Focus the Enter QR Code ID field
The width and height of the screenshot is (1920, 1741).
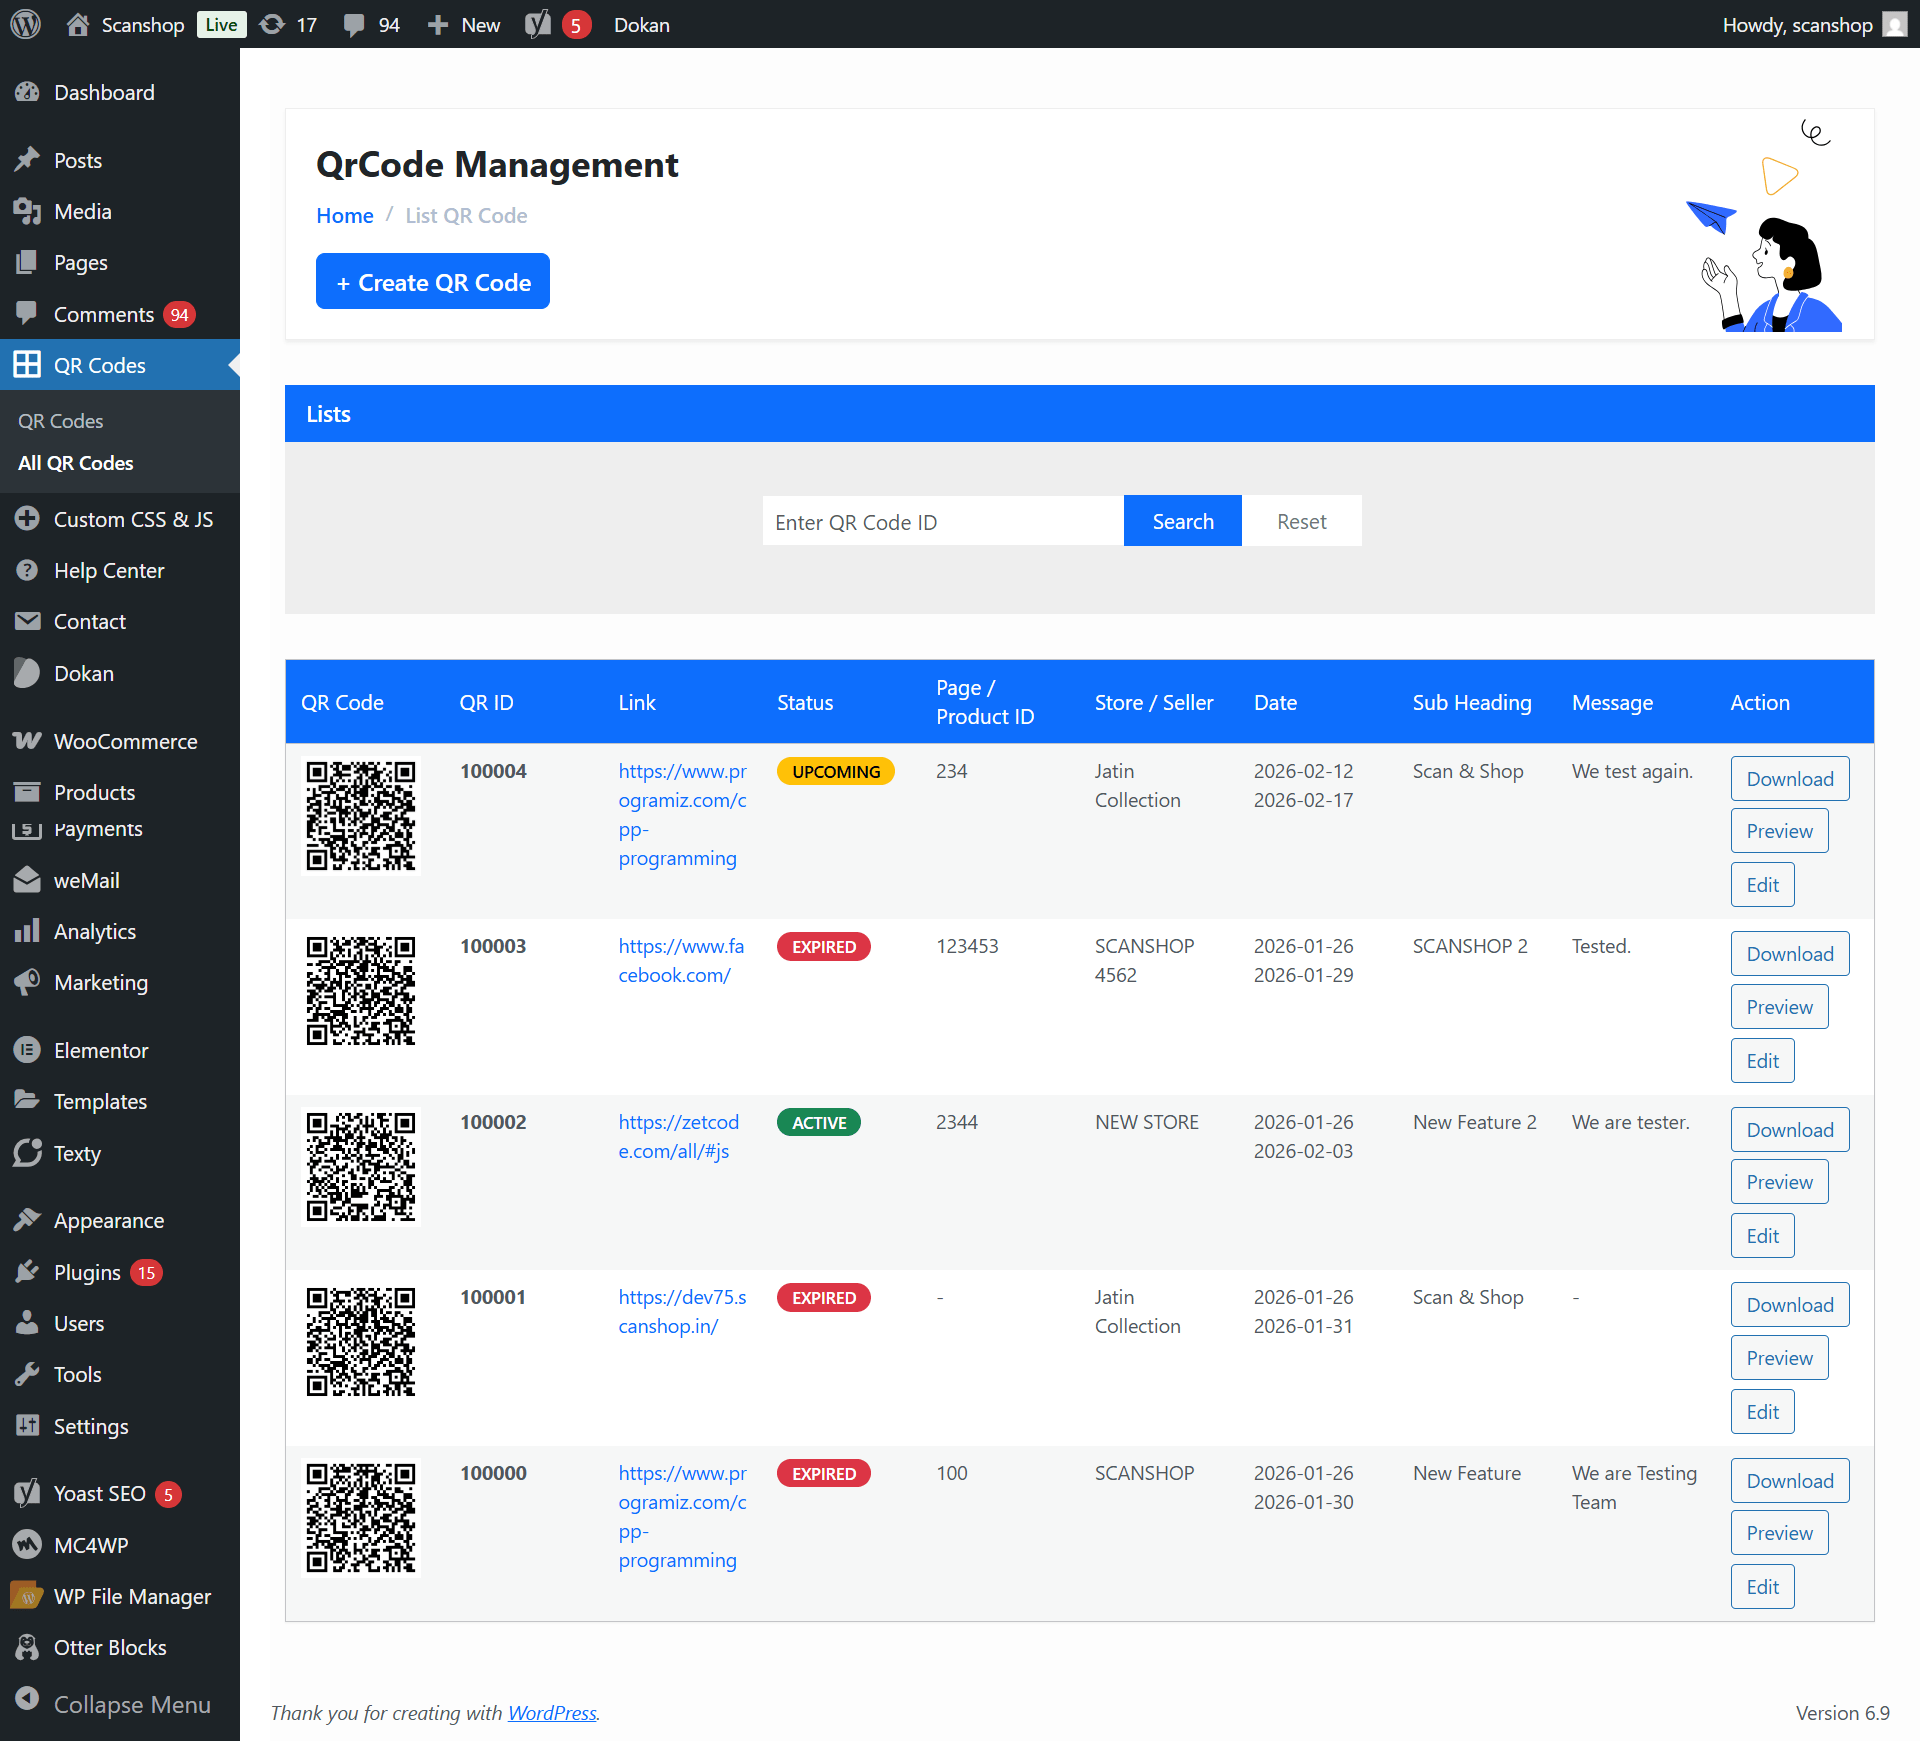(942, 521)
